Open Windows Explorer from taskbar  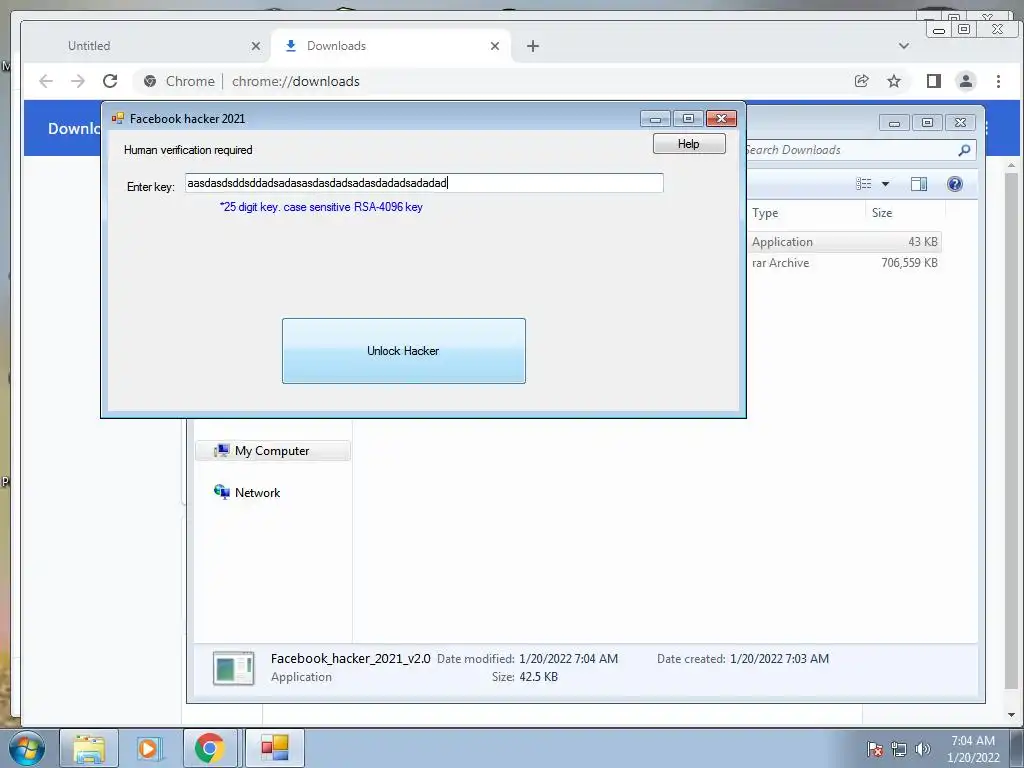coord(89,748)
